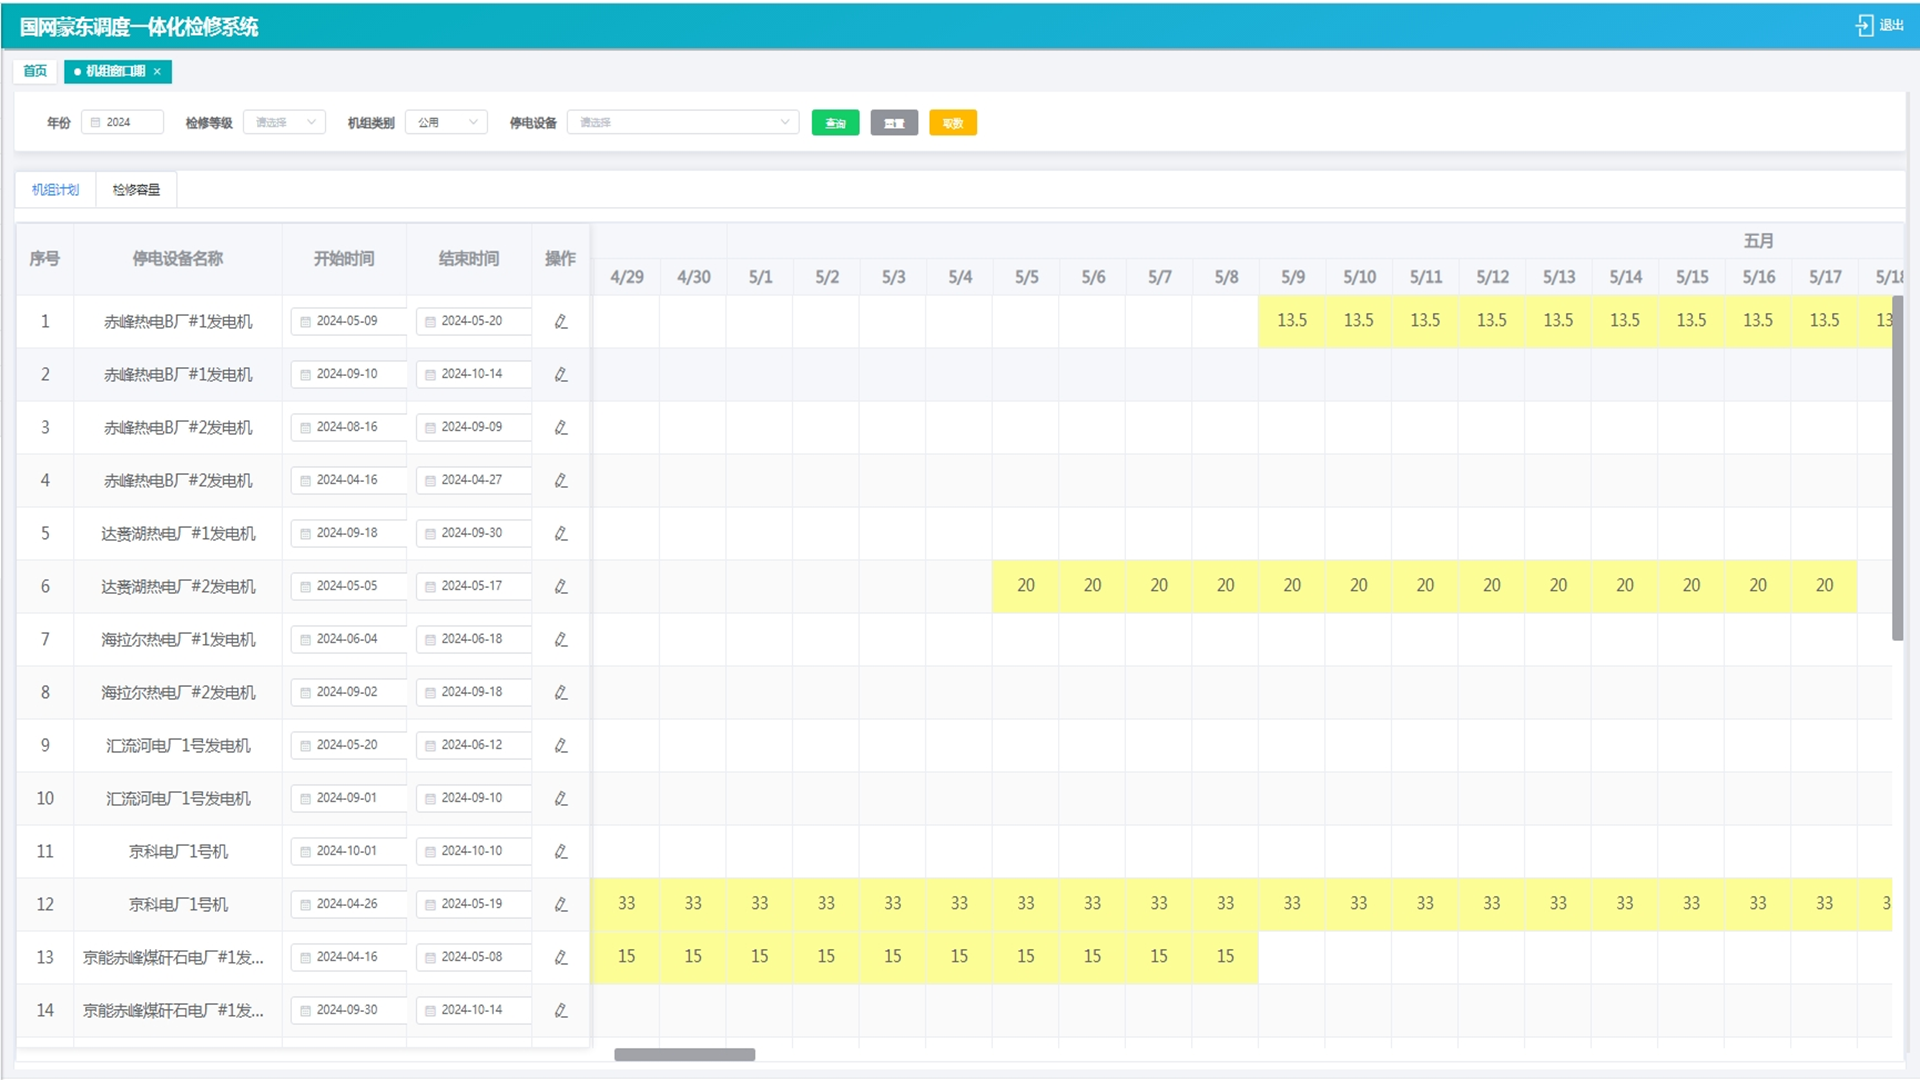Click edit icon for row 4
The height and width of the screenshot is (1080, 1920).
tap(561, 480)
